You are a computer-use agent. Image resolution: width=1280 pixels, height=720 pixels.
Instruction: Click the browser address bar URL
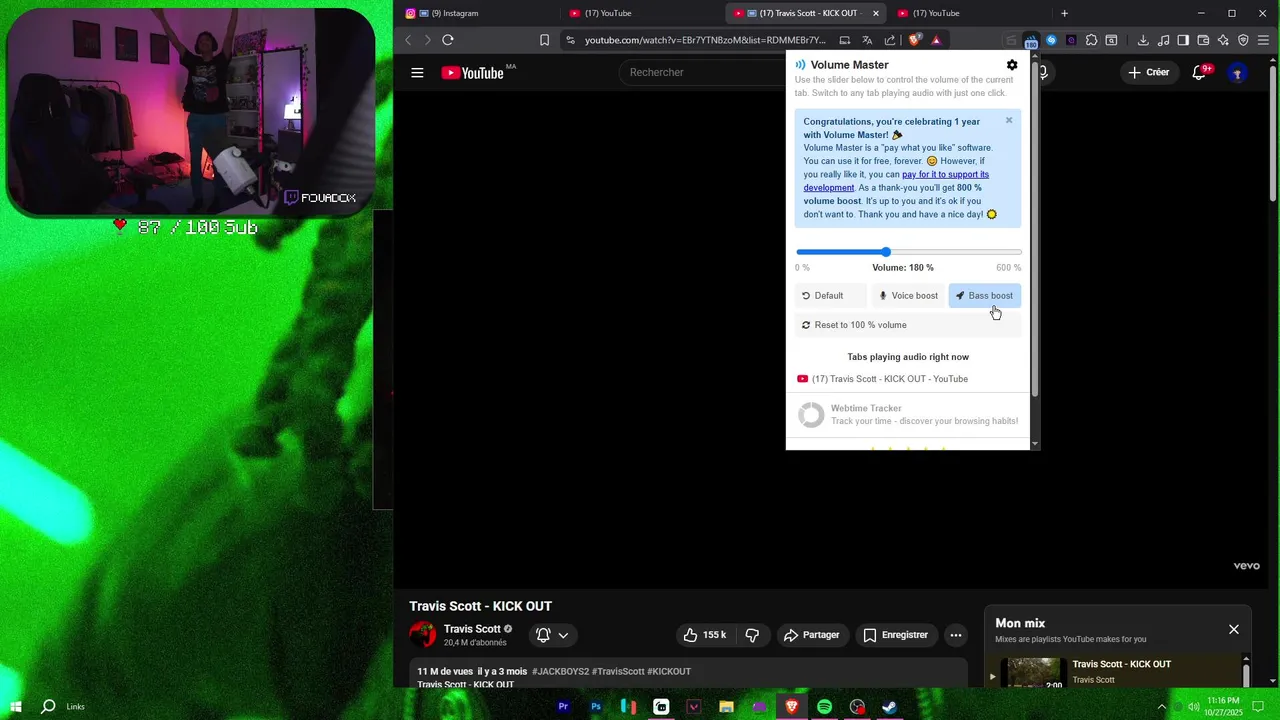coord(705,40)
